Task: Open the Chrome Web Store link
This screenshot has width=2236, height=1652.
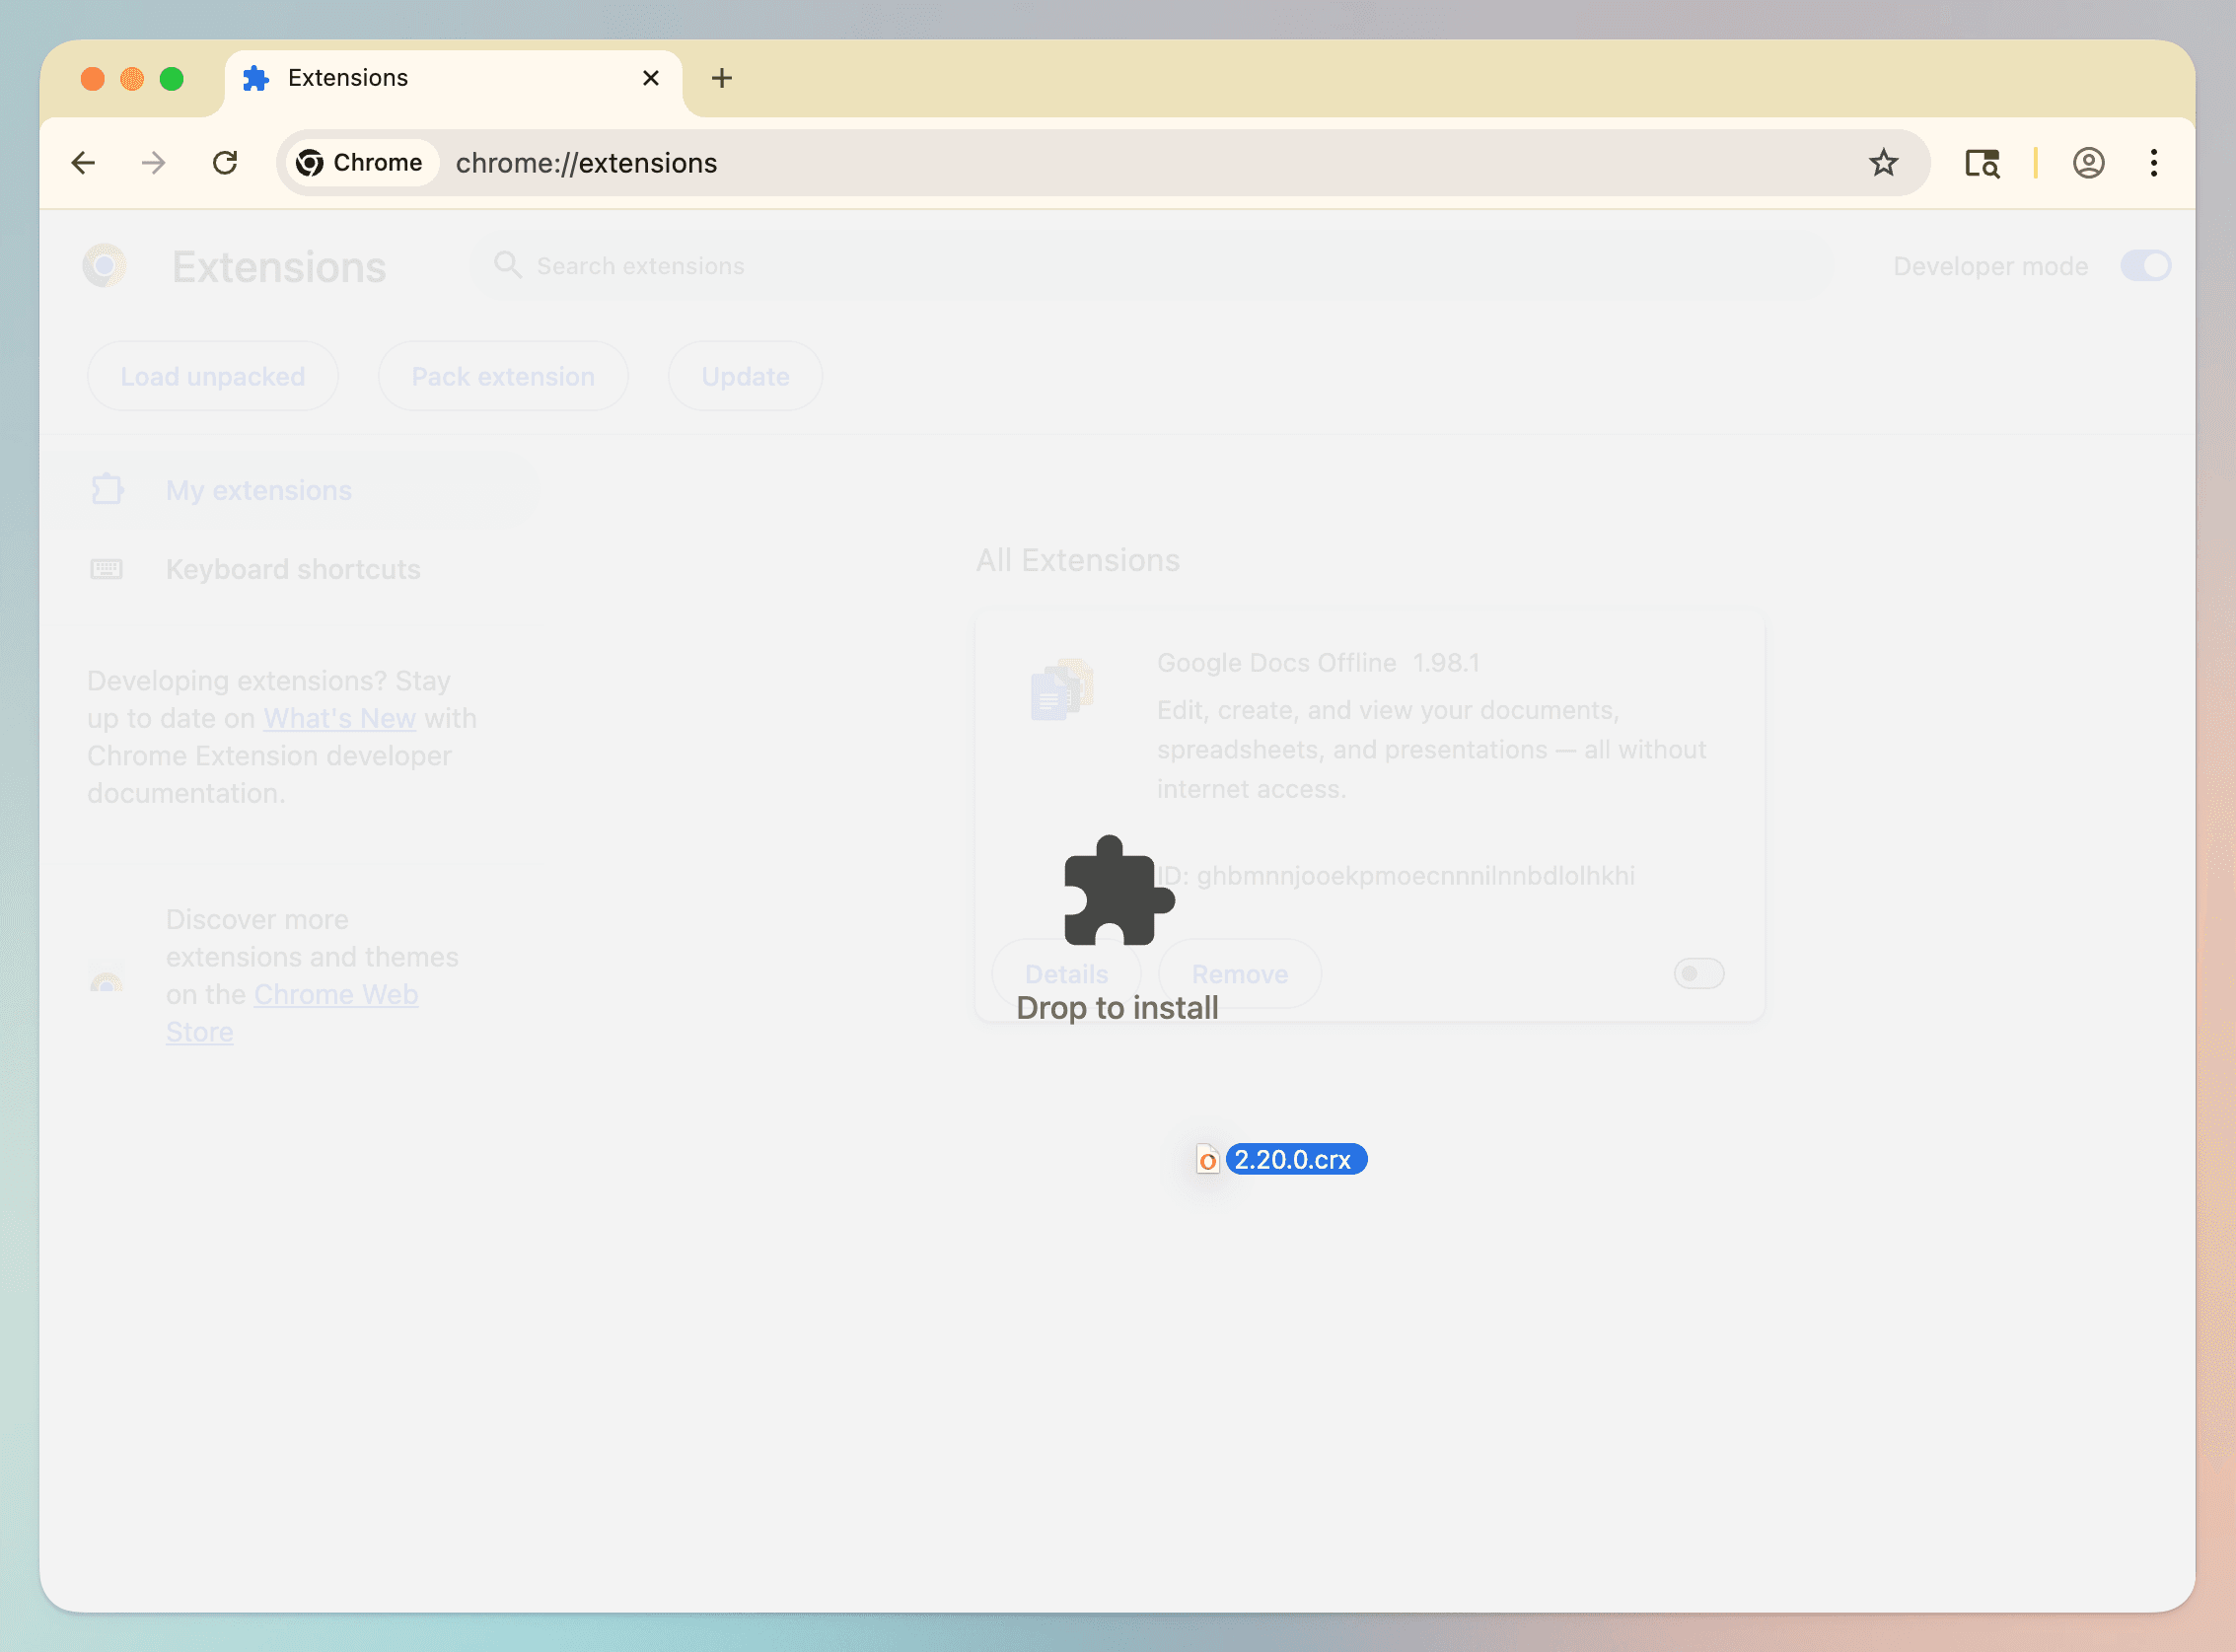Action: coord(335,994)
